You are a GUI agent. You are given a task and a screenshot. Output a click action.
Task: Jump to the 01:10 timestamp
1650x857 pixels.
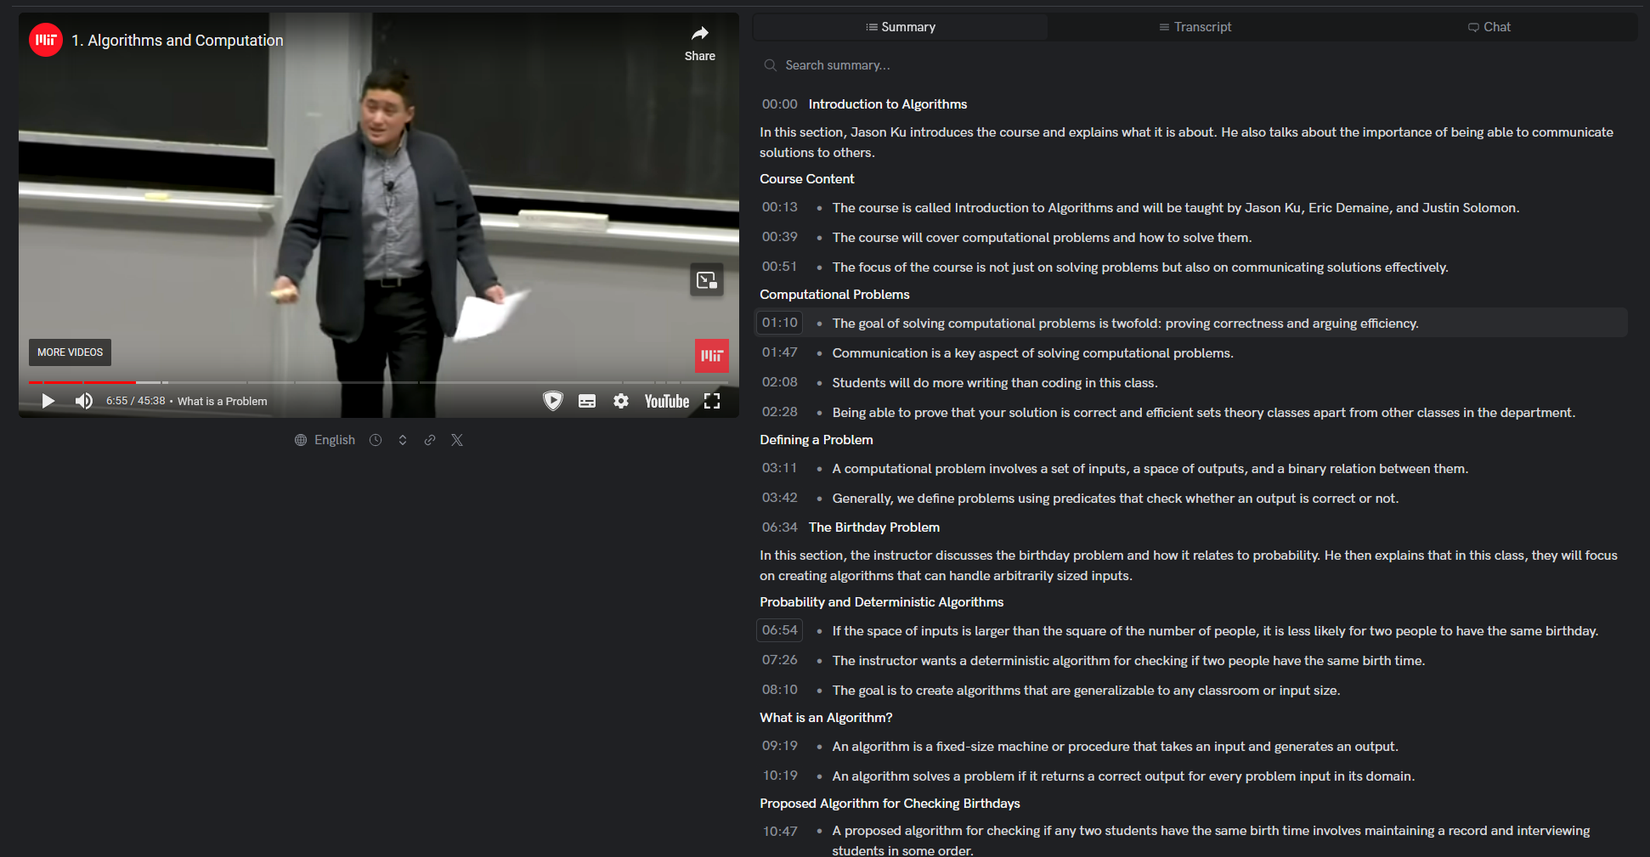click(x=780, y=323)
